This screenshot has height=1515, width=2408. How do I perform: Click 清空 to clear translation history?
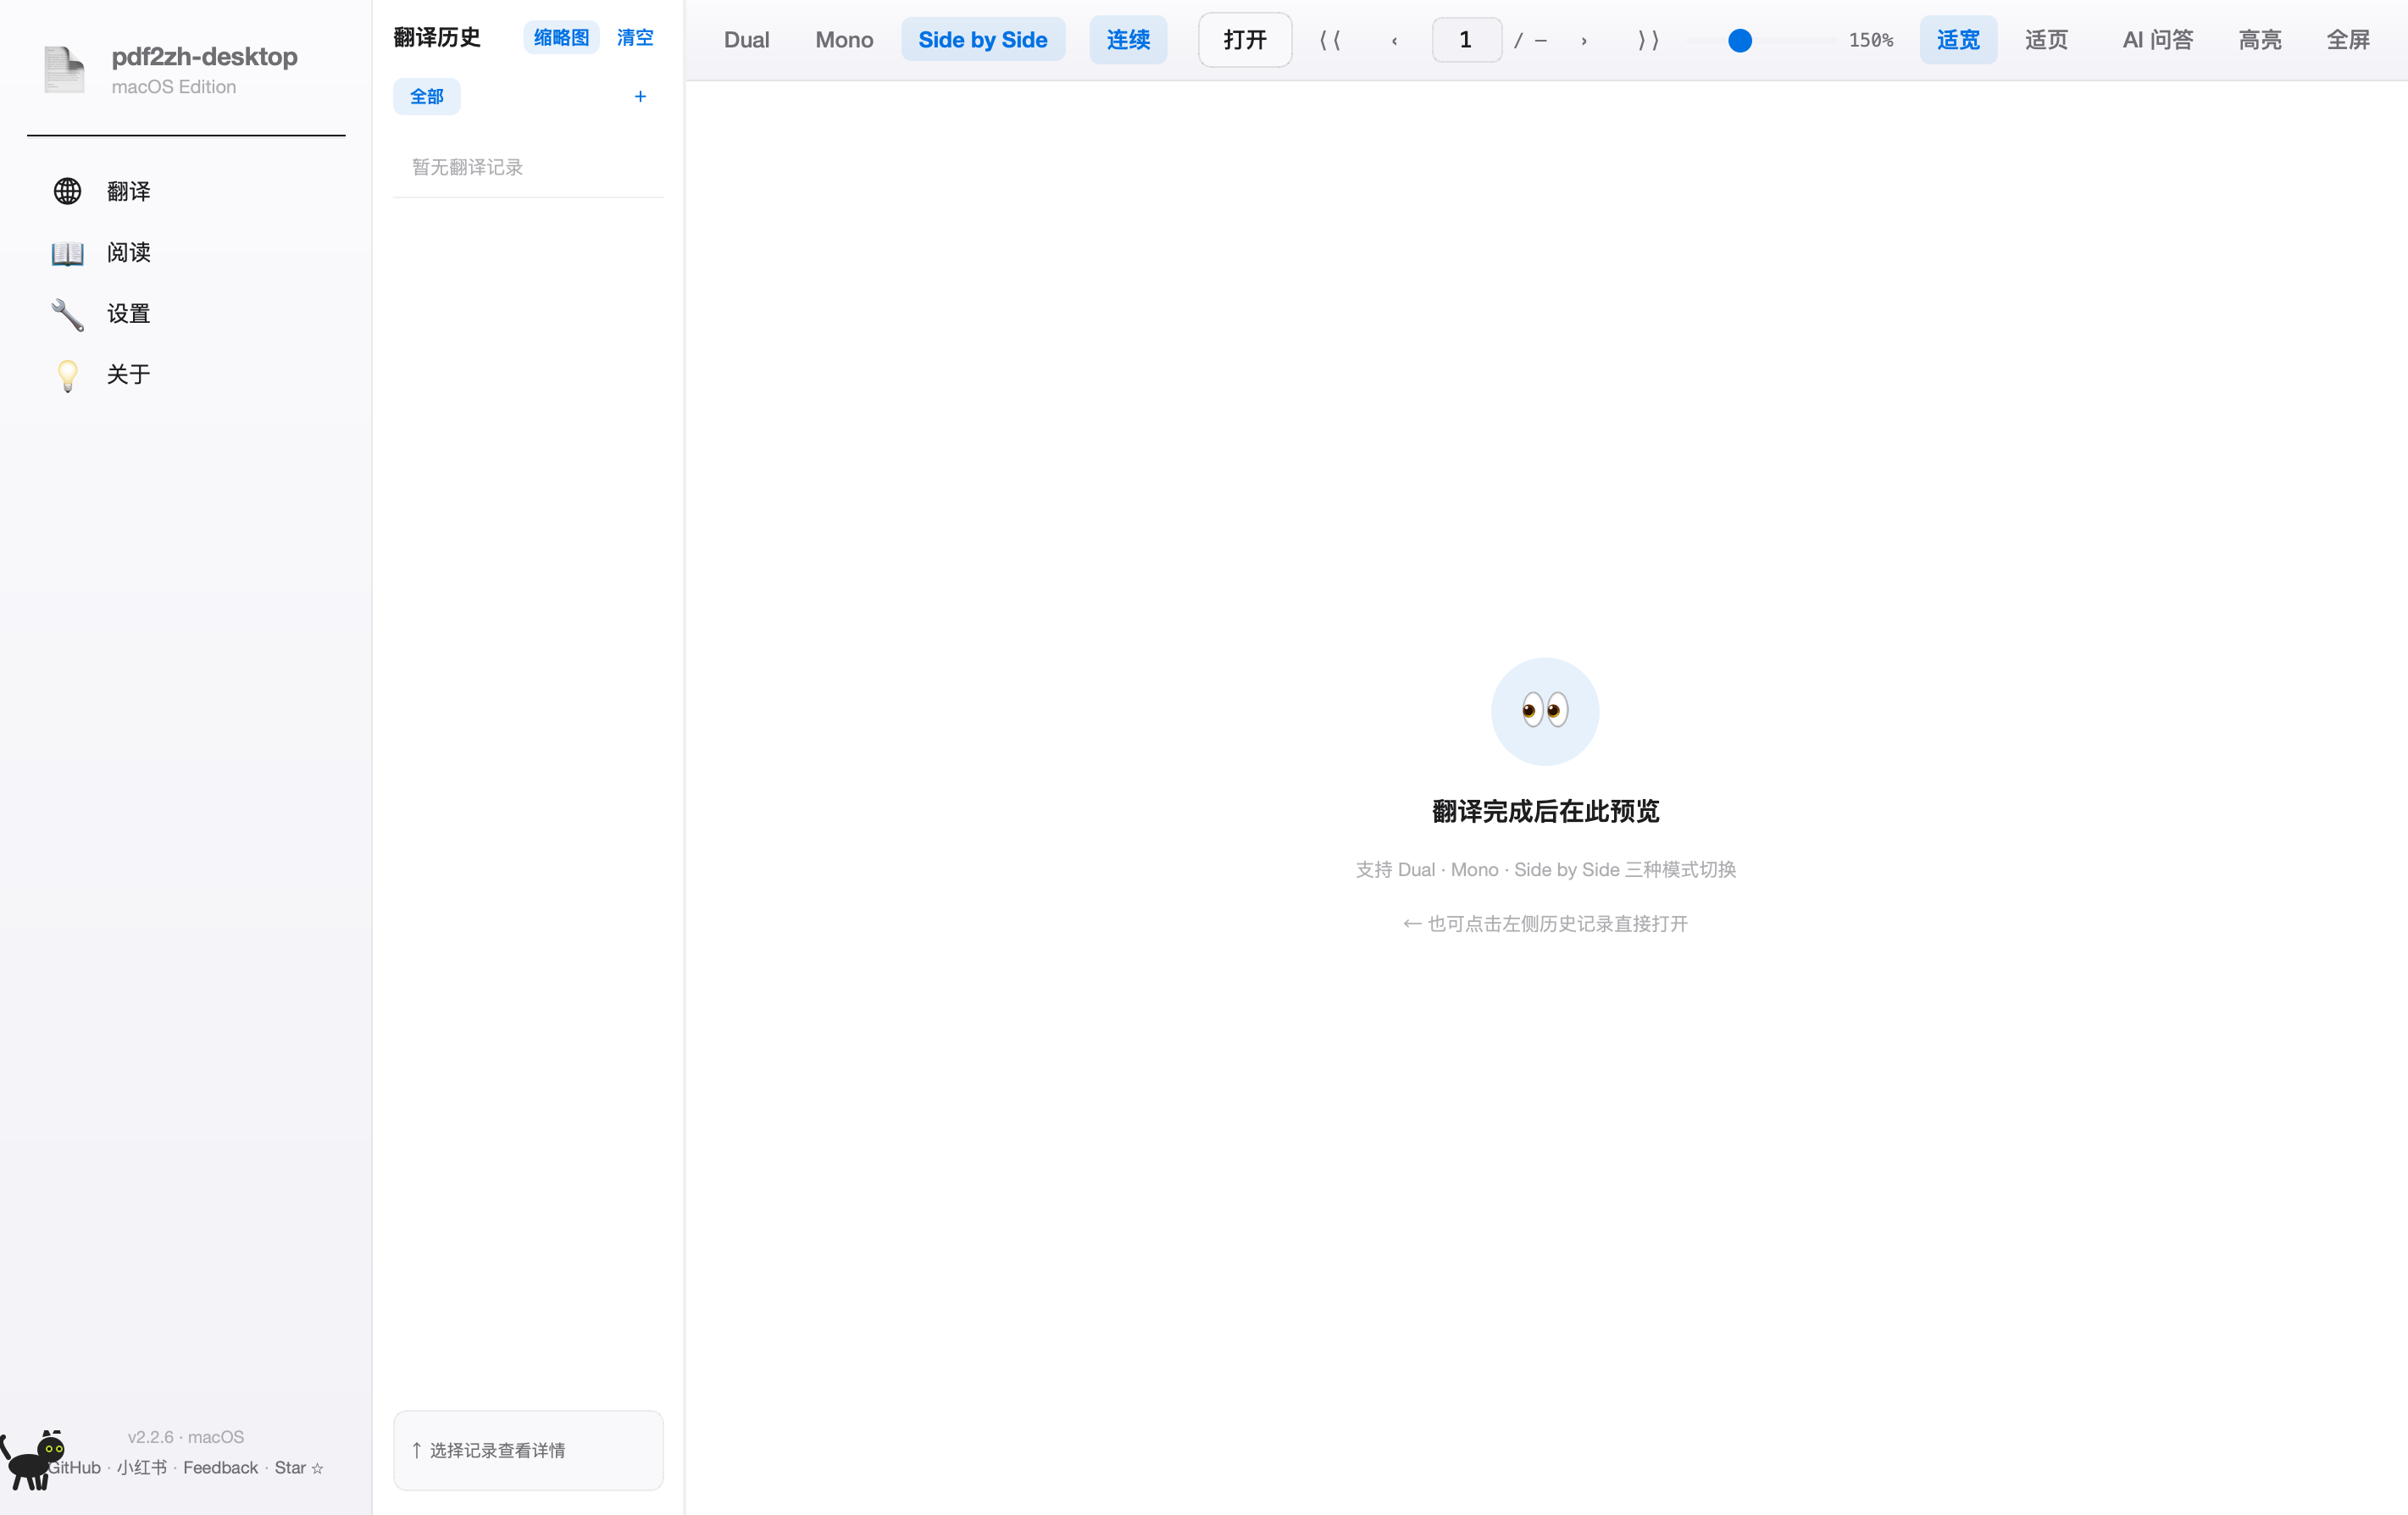coord(635,38)
